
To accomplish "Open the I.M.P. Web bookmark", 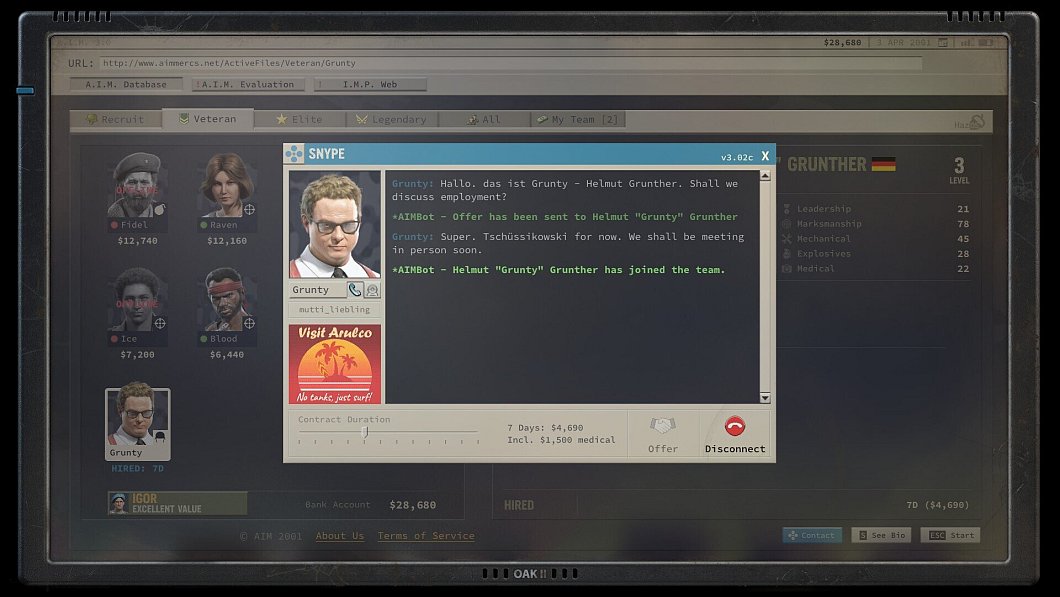I will [370, 85].
